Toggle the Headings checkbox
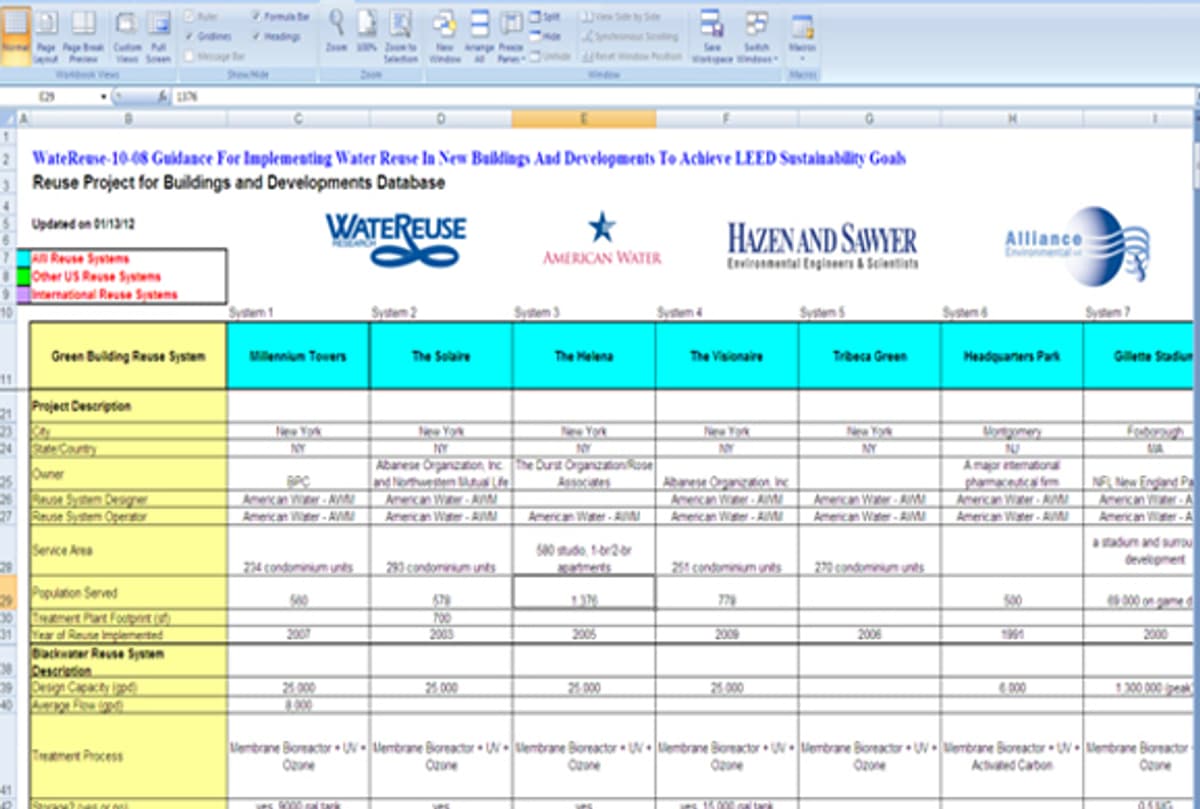The image size is (1200, 809). (257, 36)
